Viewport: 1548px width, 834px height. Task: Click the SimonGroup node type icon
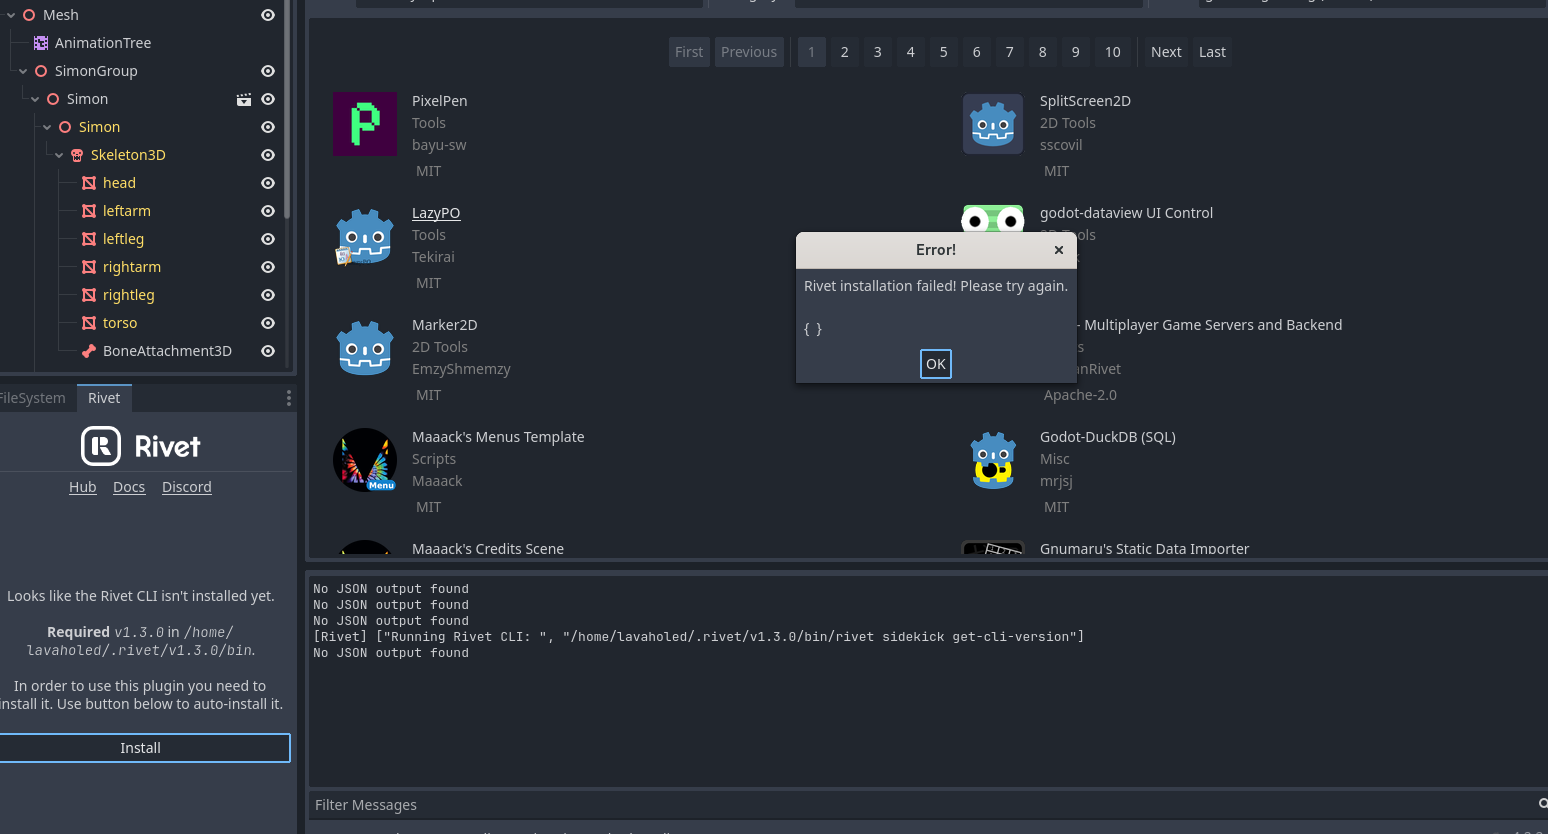(x=41, y=71)
